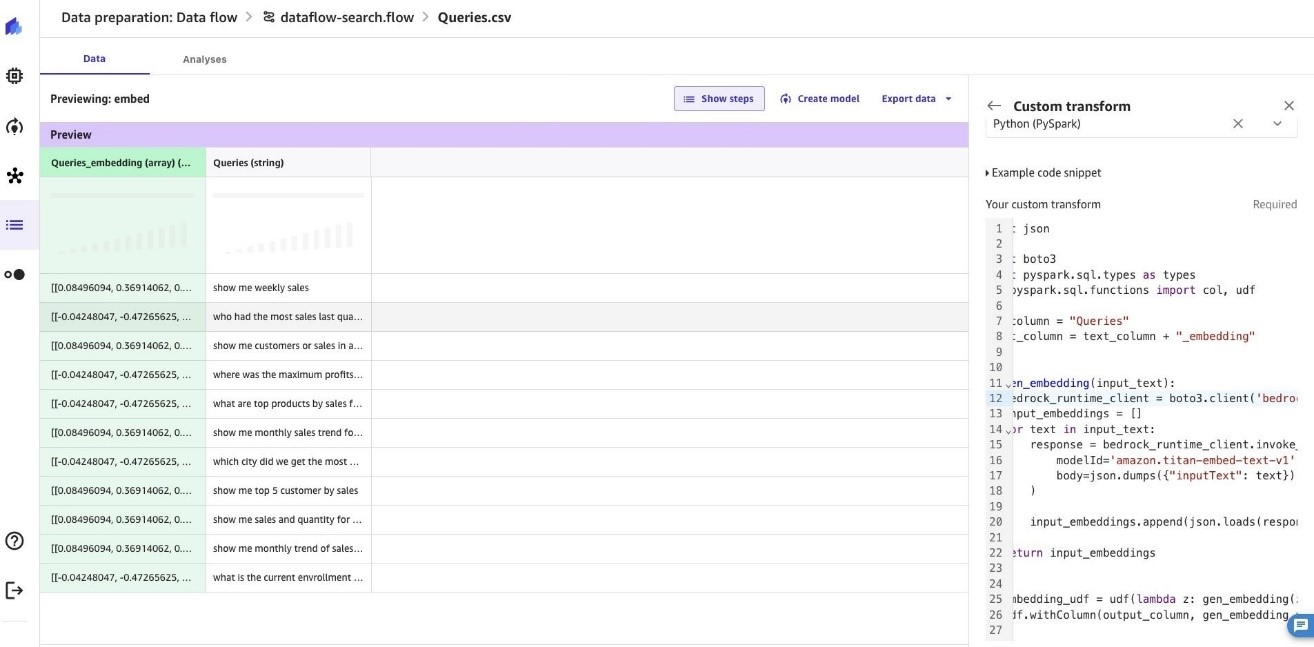Open the Help question mark icon
1314x647 pixels.
(15, 541)
